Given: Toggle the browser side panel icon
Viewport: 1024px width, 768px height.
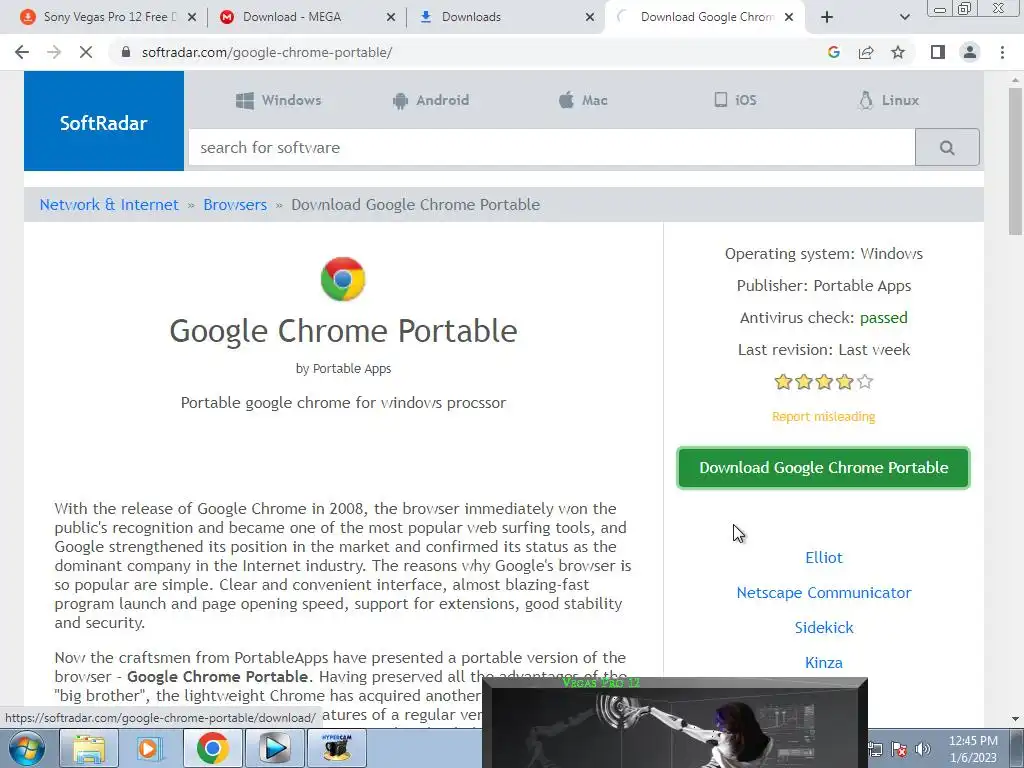Looking at the screenshot, I should tap(938, 52).
